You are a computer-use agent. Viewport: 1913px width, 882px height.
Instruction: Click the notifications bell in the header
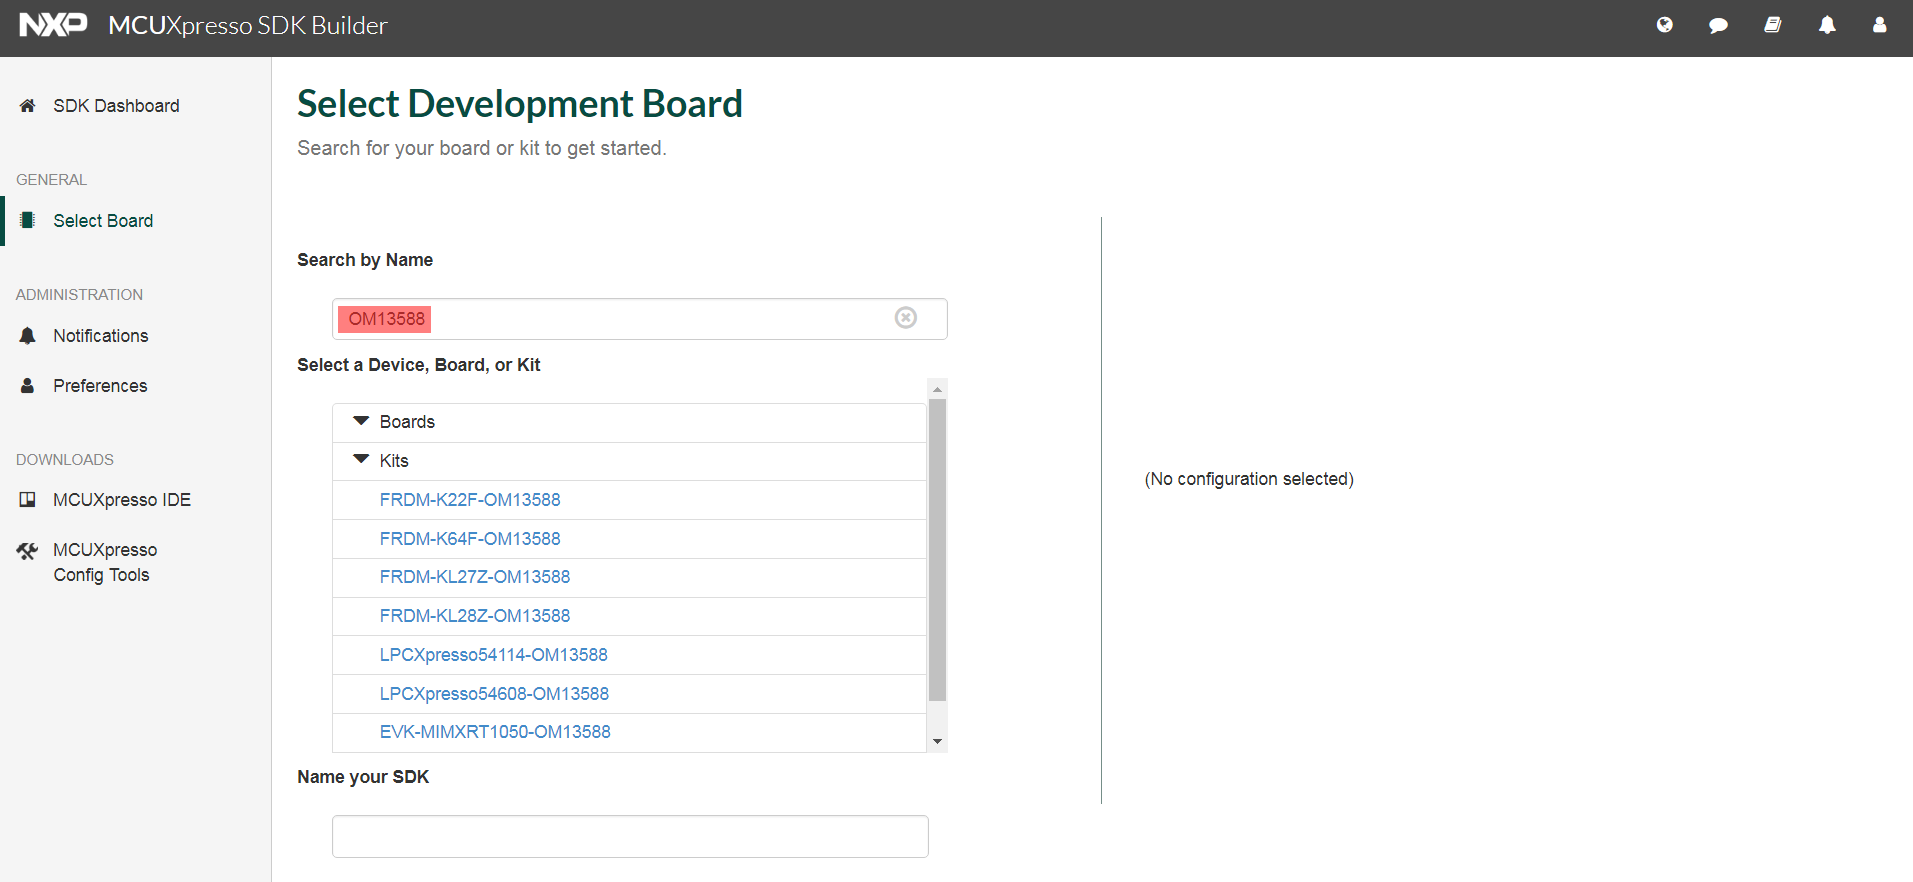pos(1826,25)
